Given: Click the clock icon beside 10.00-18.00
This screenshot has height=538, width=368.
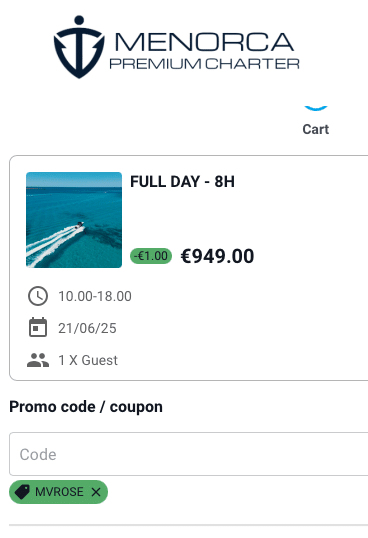Looking at the screenshot, I should point(38,296).
